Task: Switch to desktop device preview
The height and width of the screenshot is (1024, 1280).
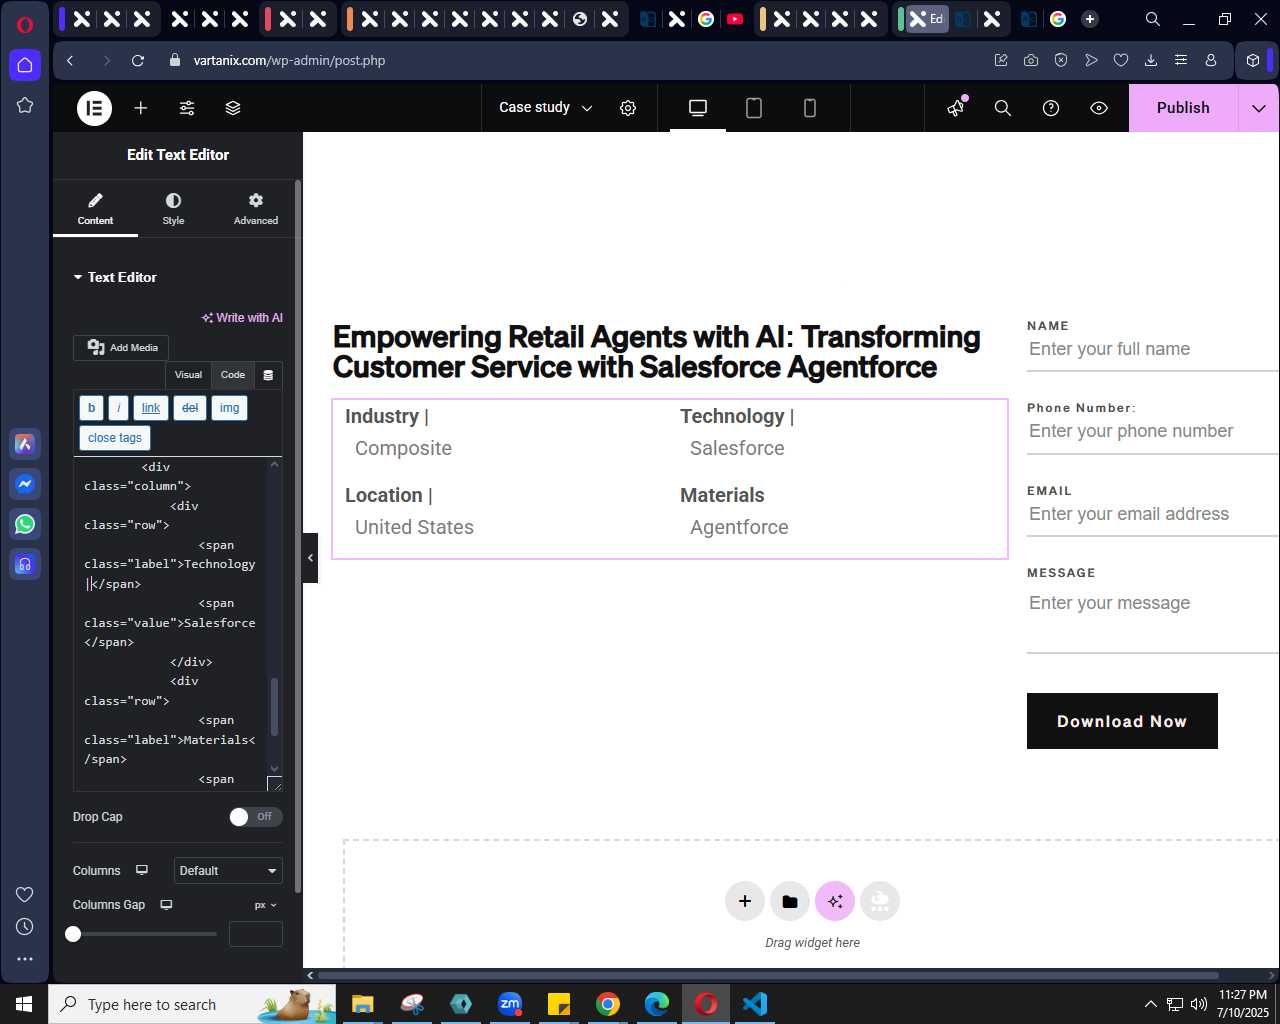Action: [698, 108]
